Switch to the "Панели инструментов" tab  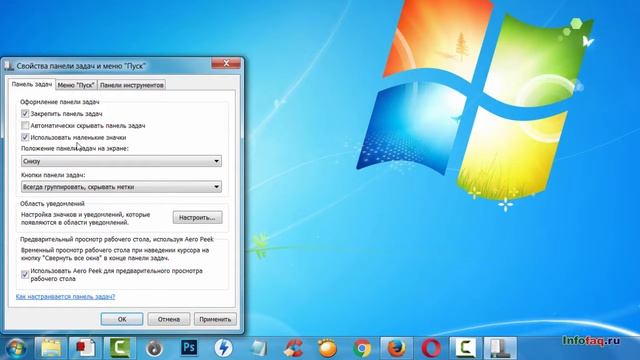pyautogui.click(x=131, y=85)
